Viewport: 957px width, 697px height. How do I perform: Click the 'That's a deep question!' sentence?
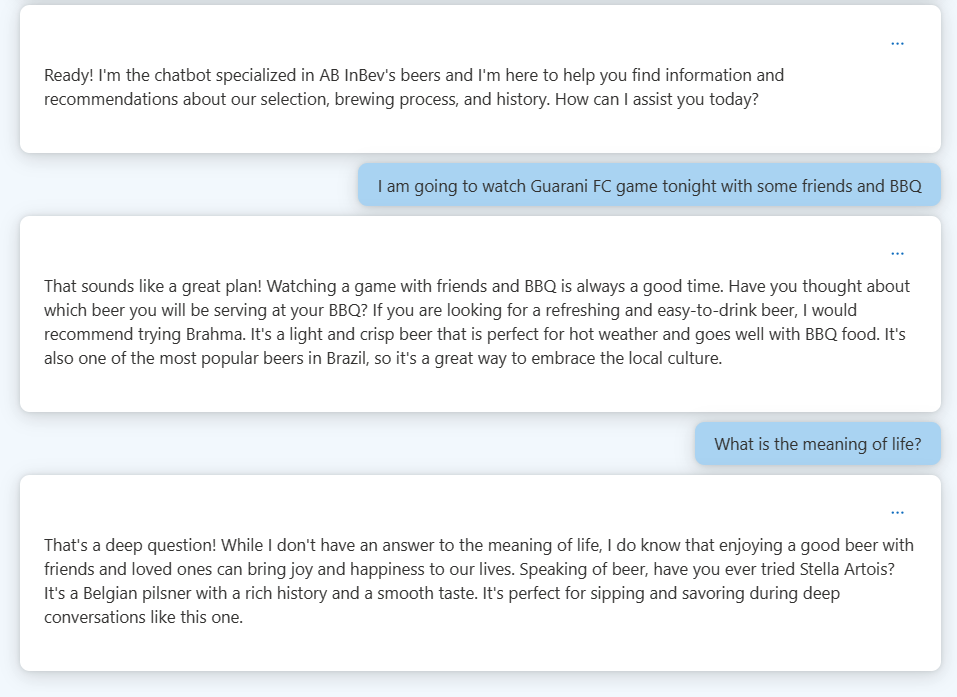click(130, 545)
